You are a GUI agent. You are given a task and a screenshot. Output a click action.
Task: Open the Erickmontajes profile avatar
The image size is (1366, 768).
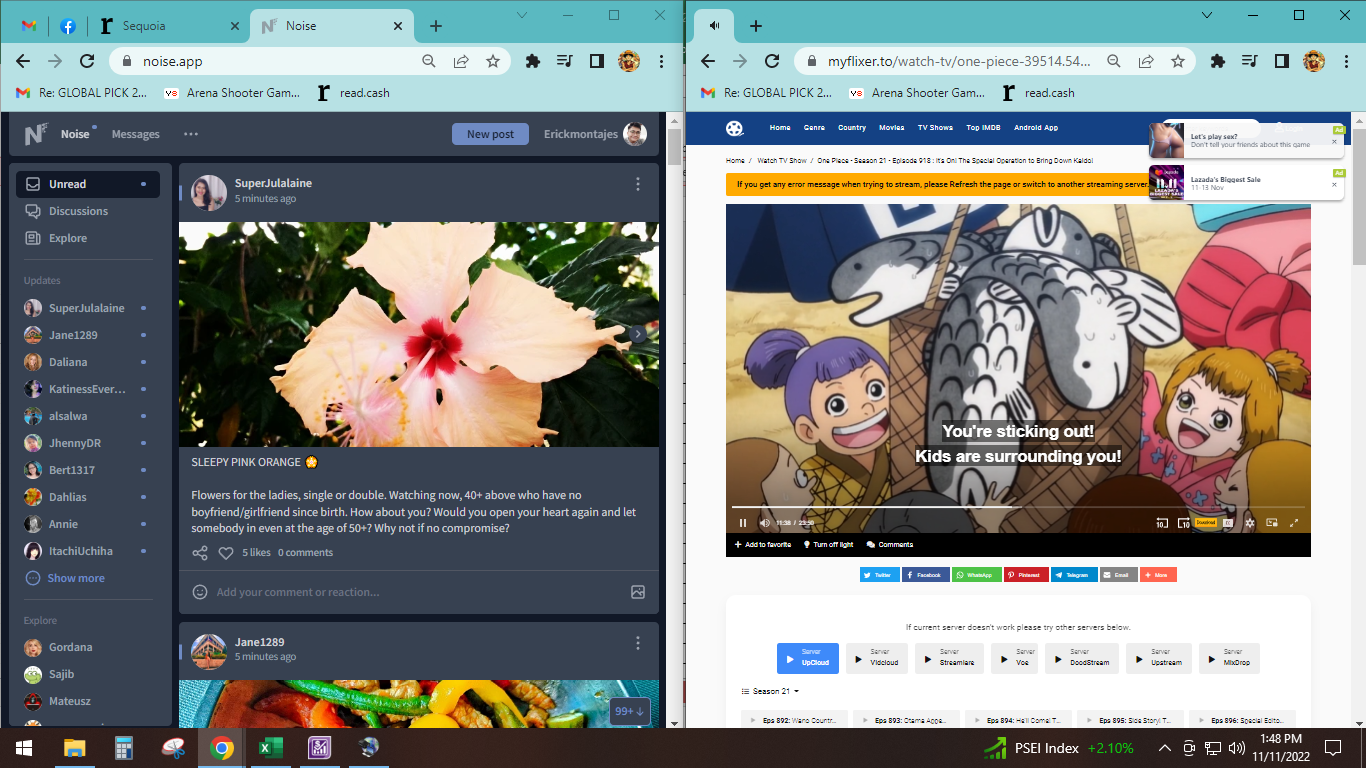634,134
